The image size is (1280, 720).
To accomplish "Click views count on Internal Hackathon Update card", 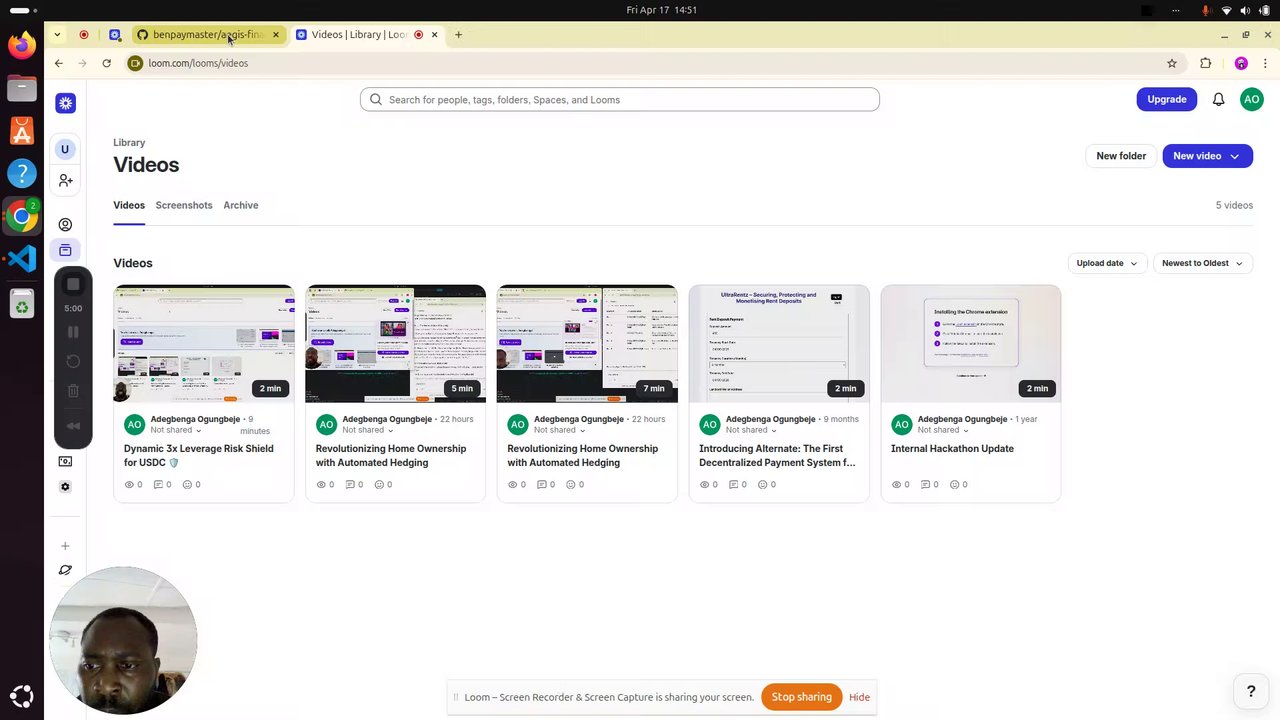I will pos(900,485).
